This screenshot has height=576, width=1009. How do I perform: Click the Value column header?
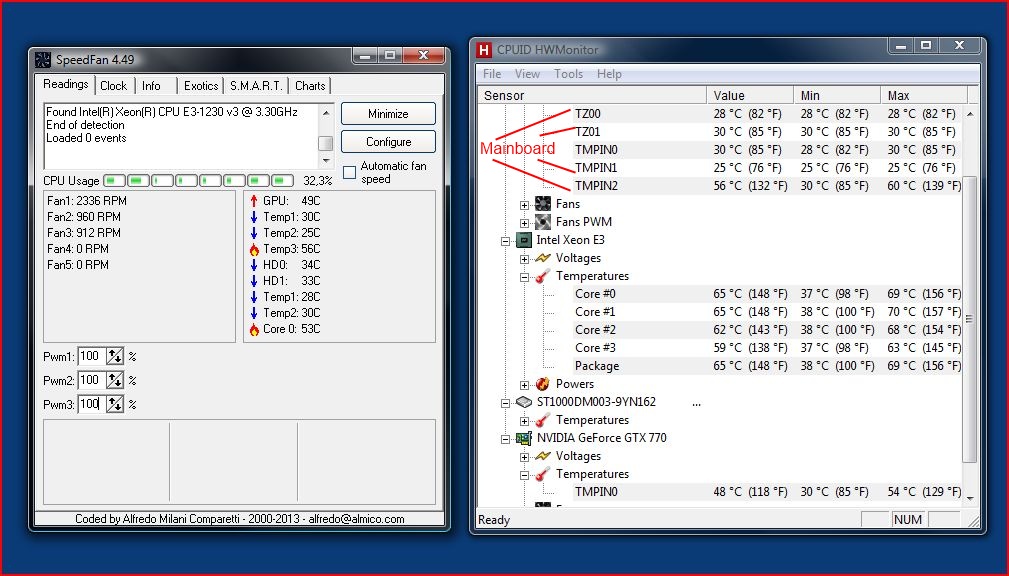[750, 95]
